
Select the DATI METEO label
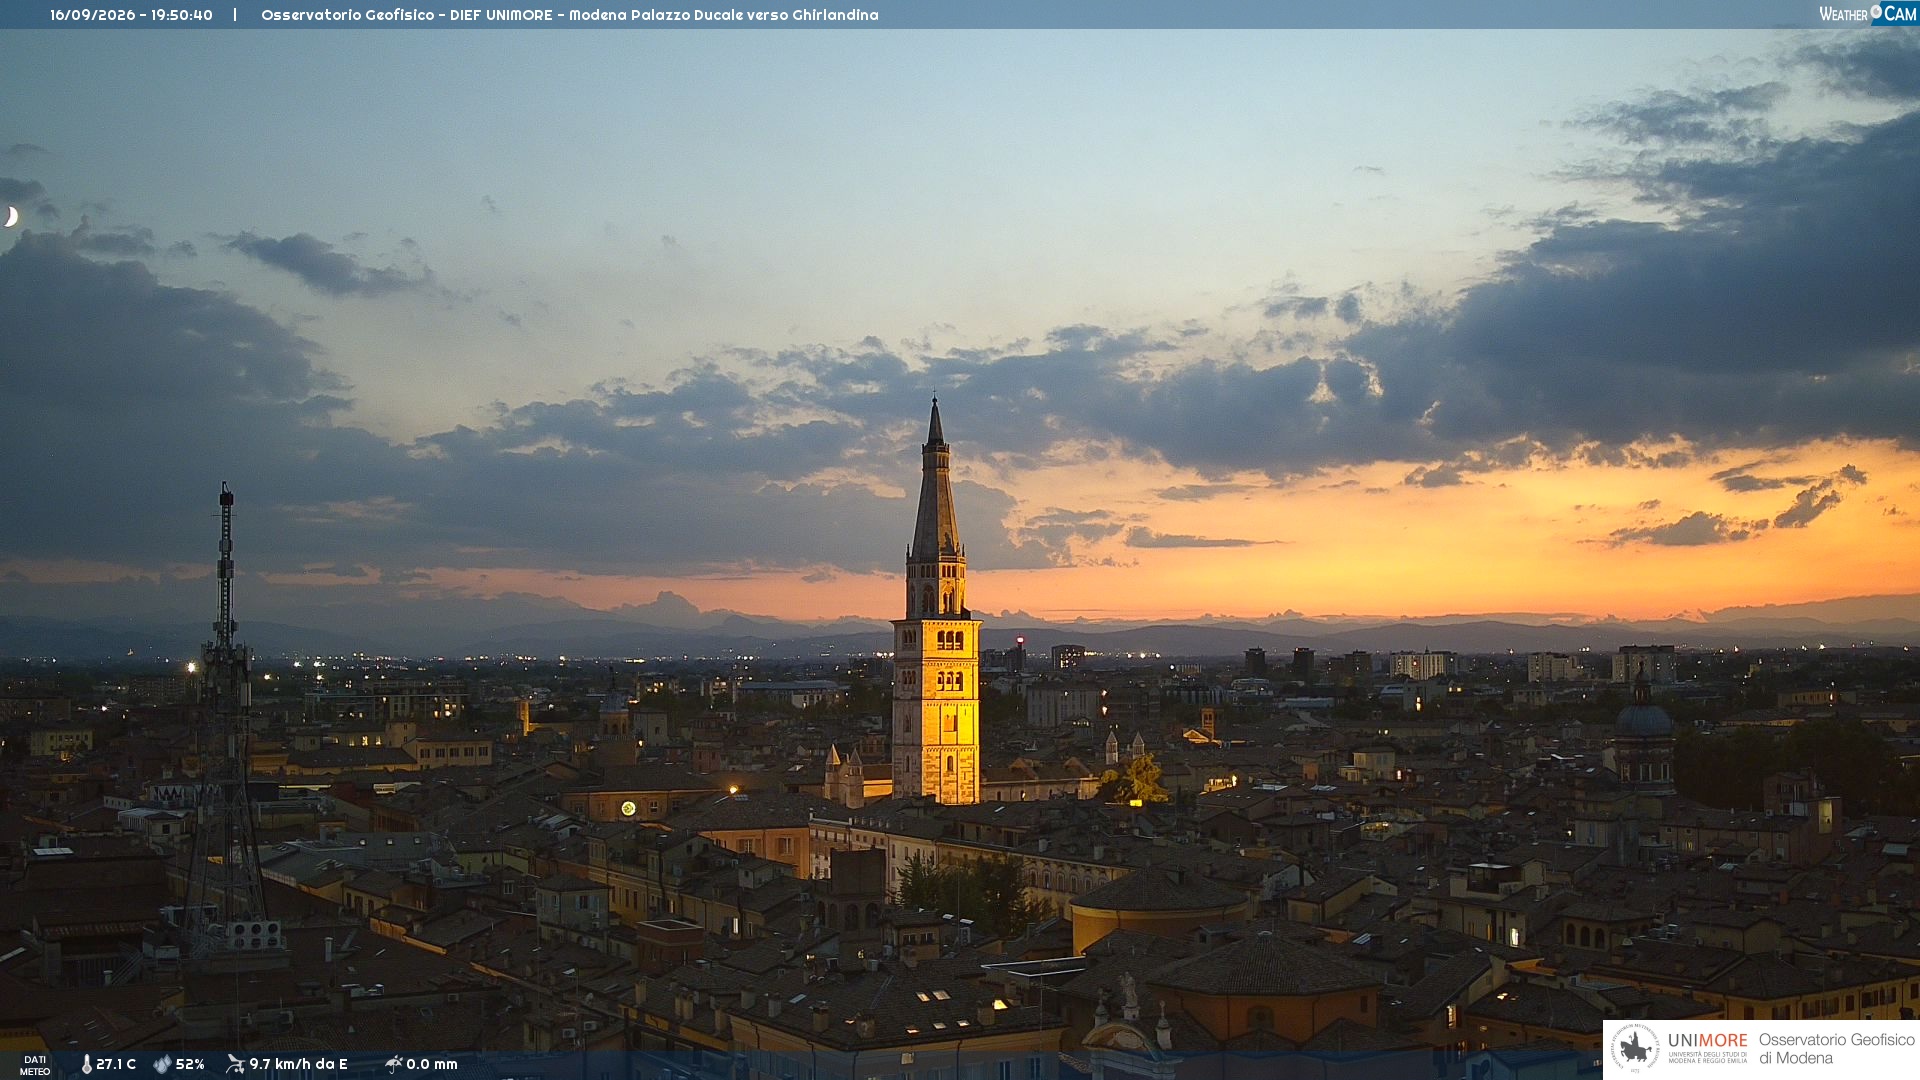pos(35,1065)
